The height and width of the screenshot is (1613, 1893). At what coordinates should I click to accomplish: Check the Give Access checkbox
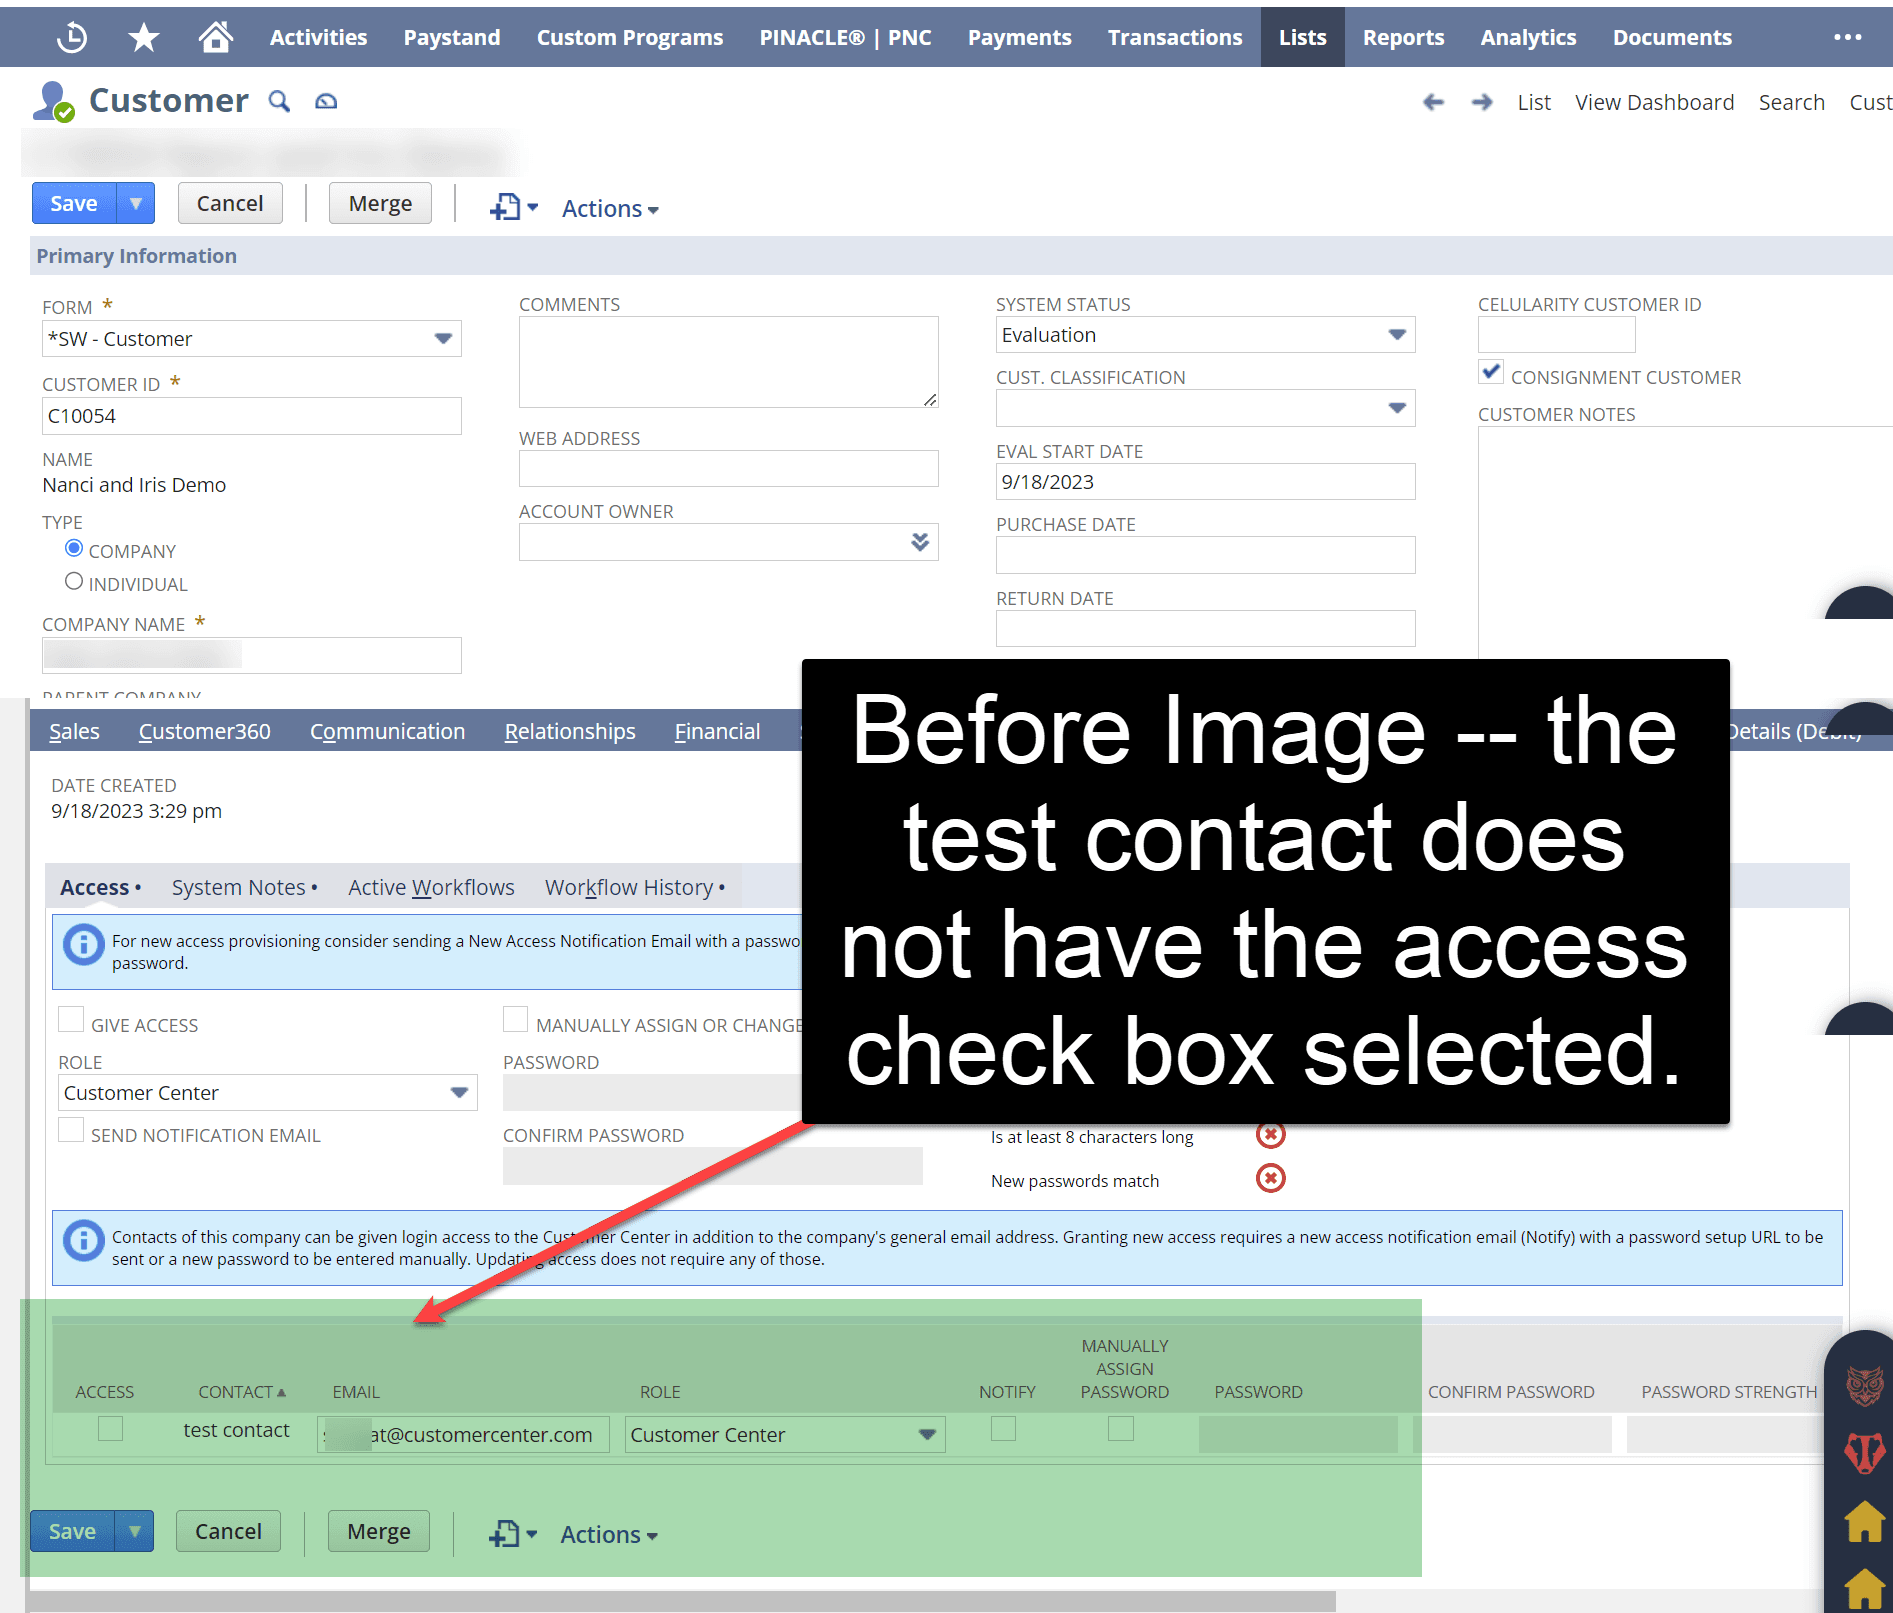pyautogui.click(x=71, y=1019)
